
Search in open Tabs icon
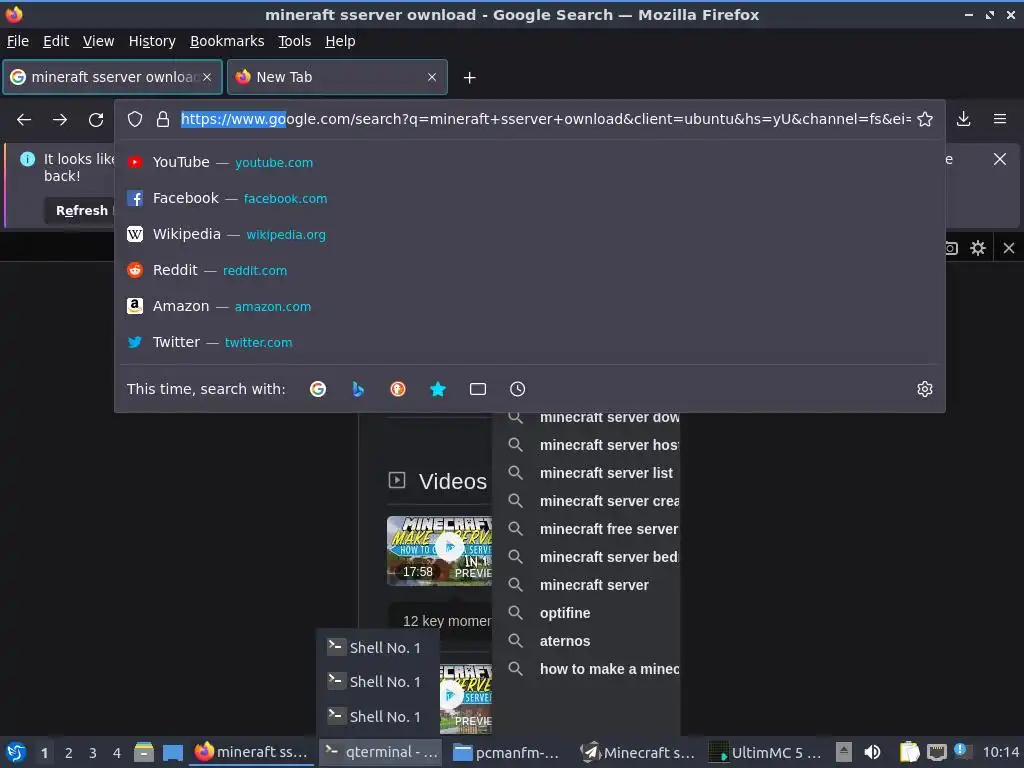[x=477, y=389]
